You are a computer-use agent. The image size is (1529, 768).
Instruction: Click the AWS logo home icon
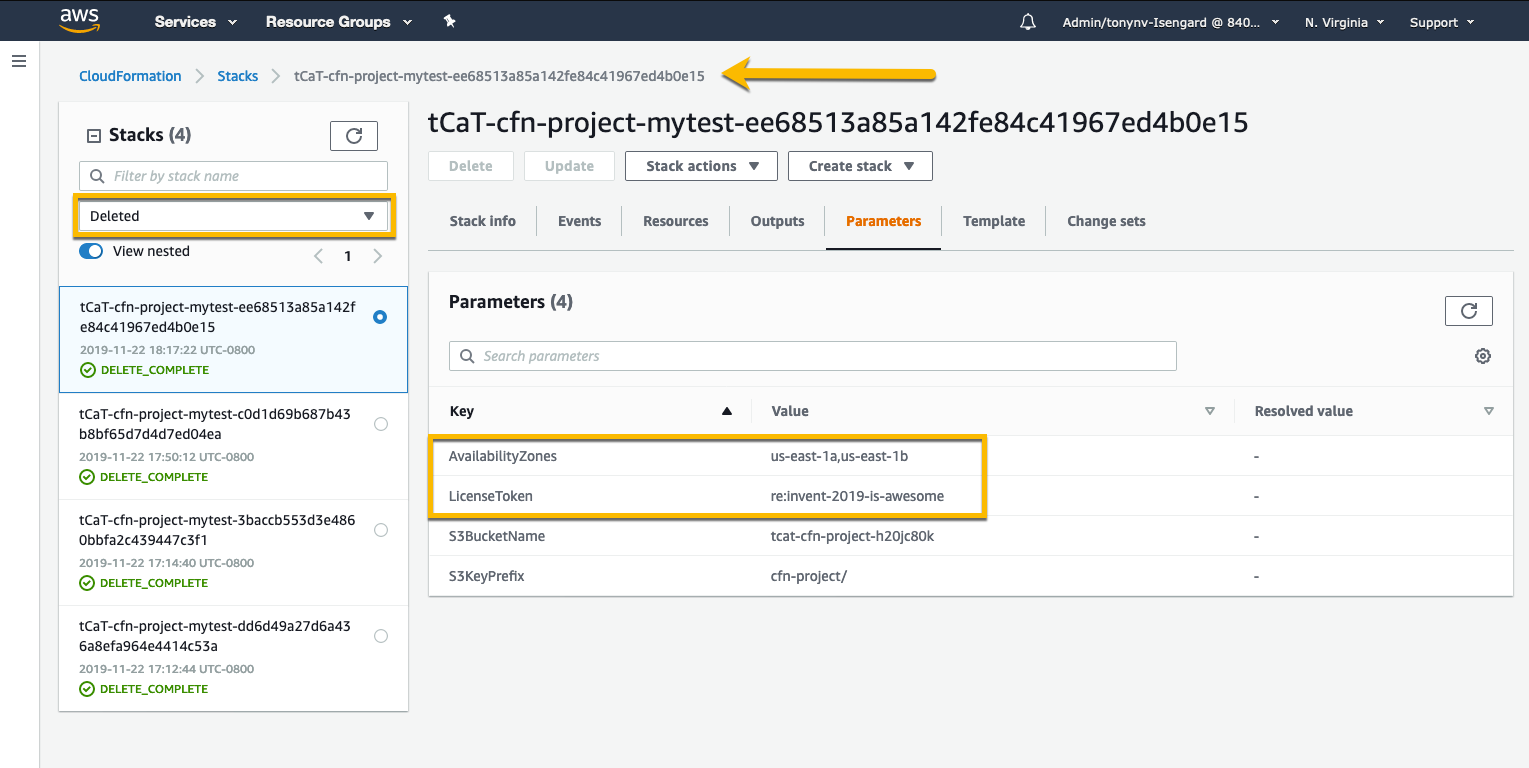tap(80, 20)
